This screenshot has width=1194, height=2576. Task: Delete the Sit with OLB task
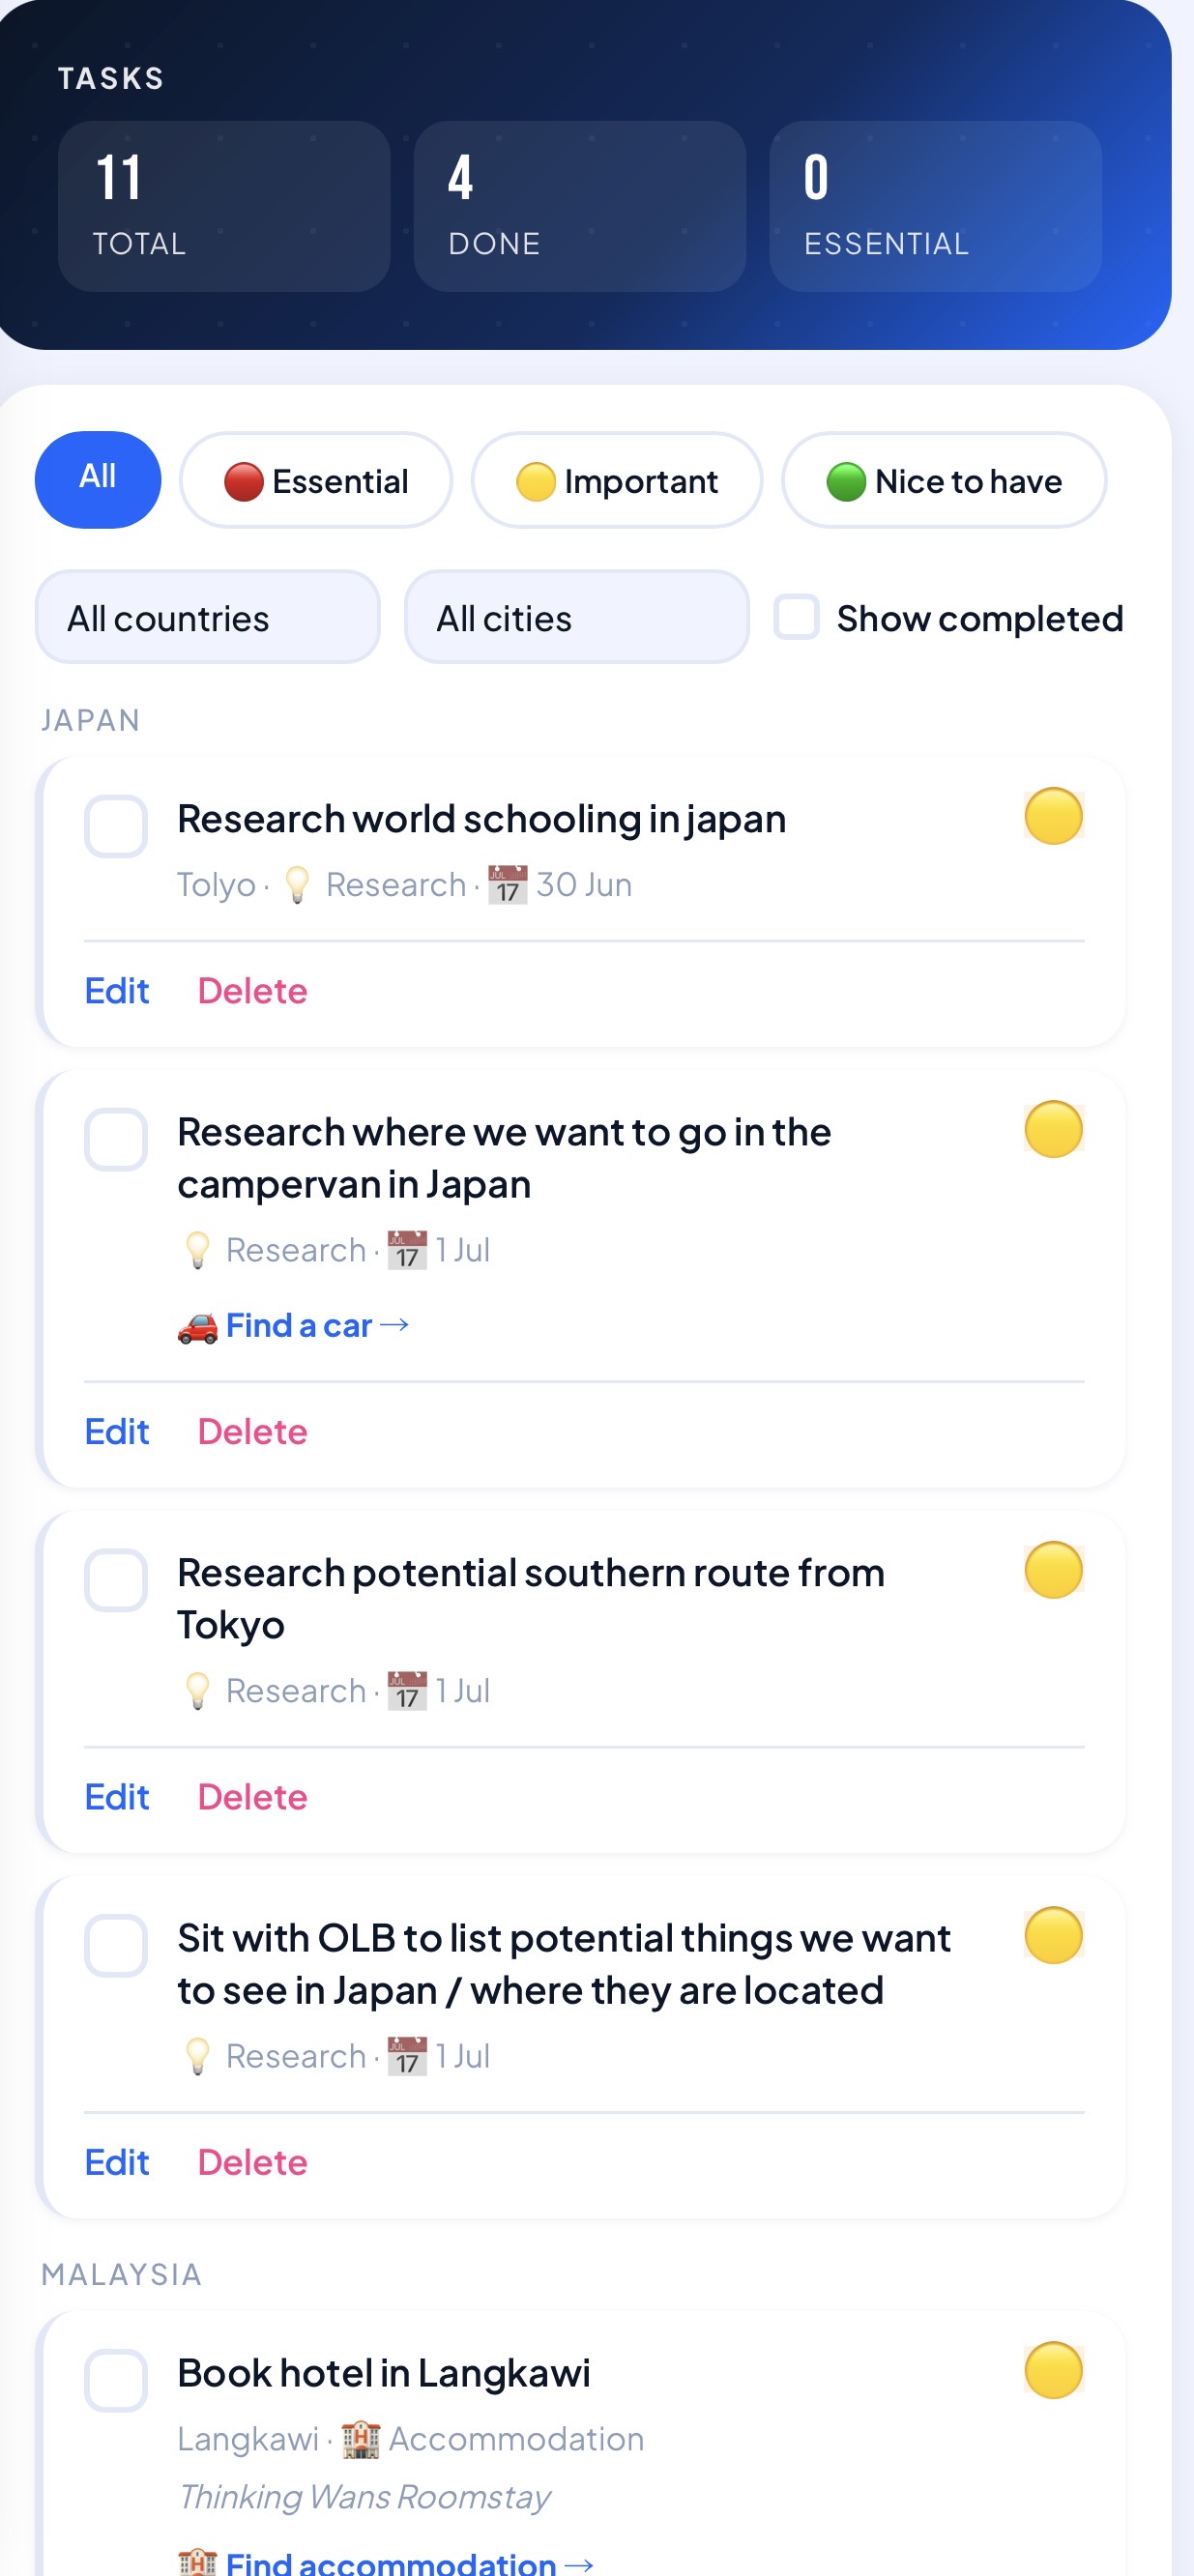(x=252, y=2161)
